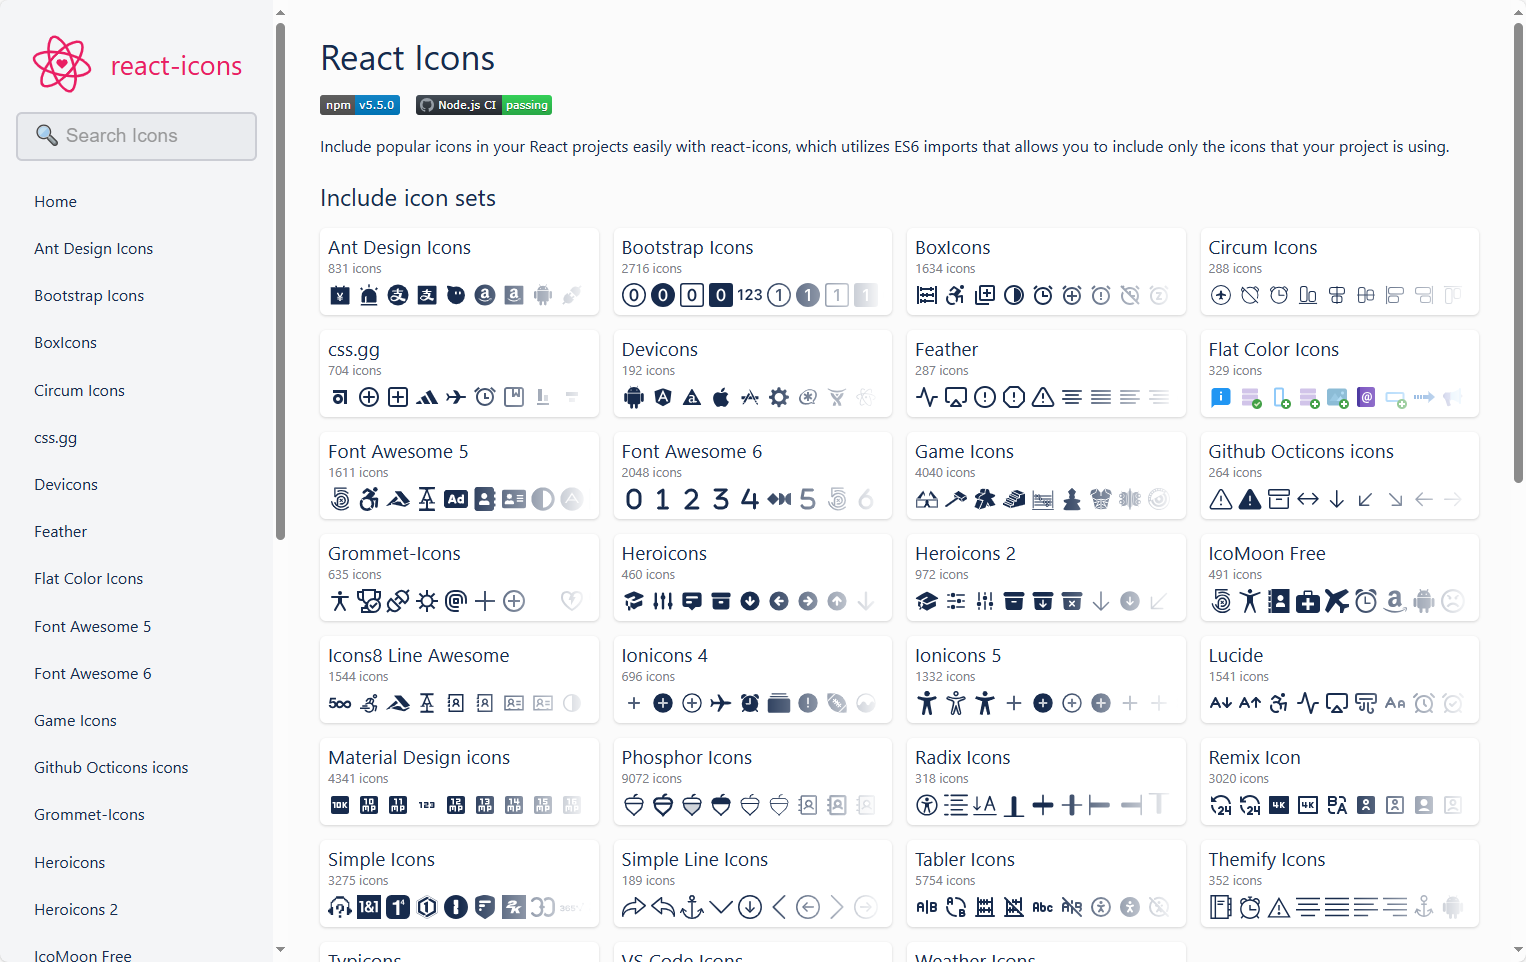The height and width of the screenshot is (962, 1526).
Task: Click the activity pulse icon in Feather card
Action: pyautogui.click(x=927, y=397)
